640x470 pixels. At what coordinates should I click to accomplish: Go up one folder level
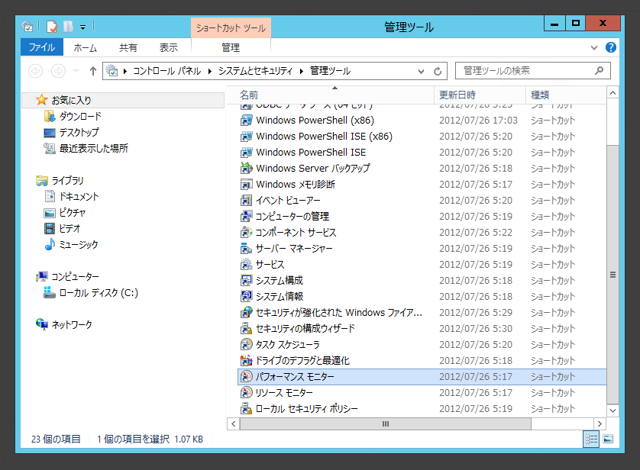click(x=93, y=71)
